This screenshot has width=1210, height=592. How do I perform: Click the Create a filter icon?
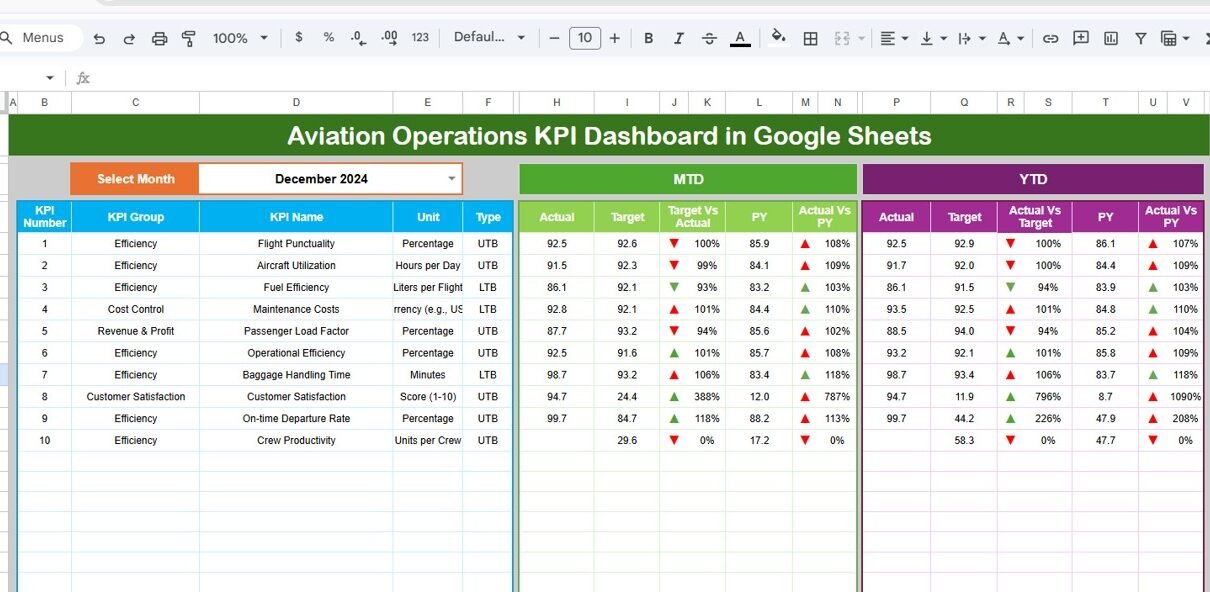pyautogui.click(x=1141, y=38)
